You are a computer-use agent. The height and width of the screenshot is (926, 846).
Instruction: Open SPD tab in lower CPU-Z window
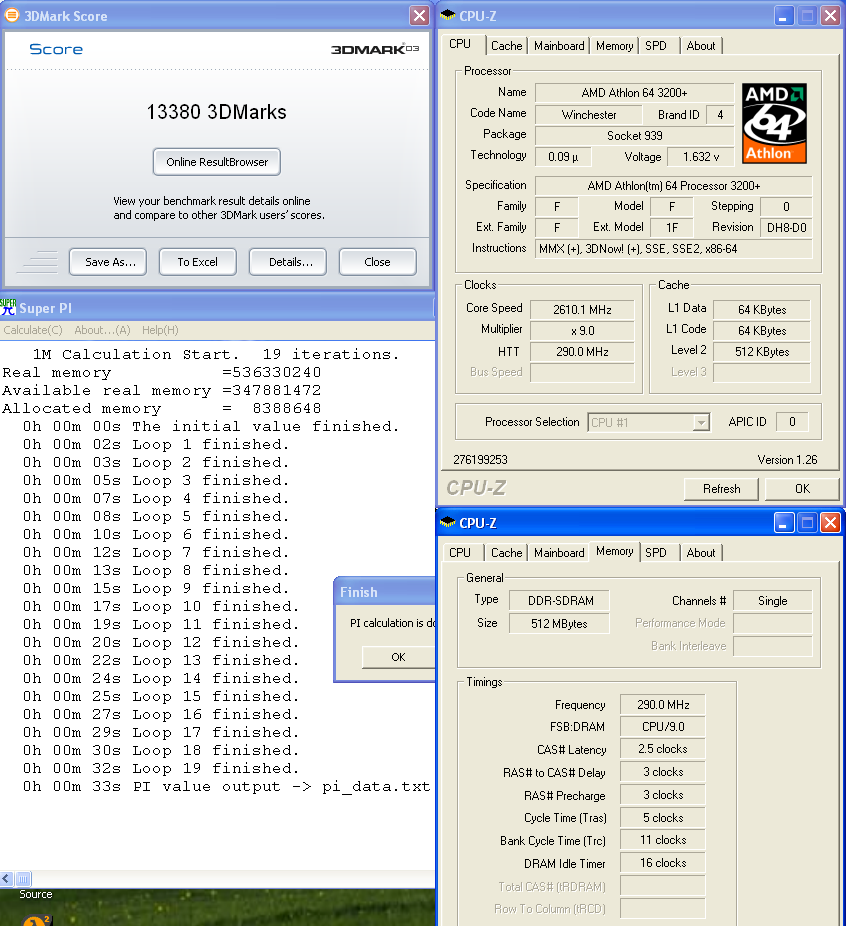[x=655, y=553]
